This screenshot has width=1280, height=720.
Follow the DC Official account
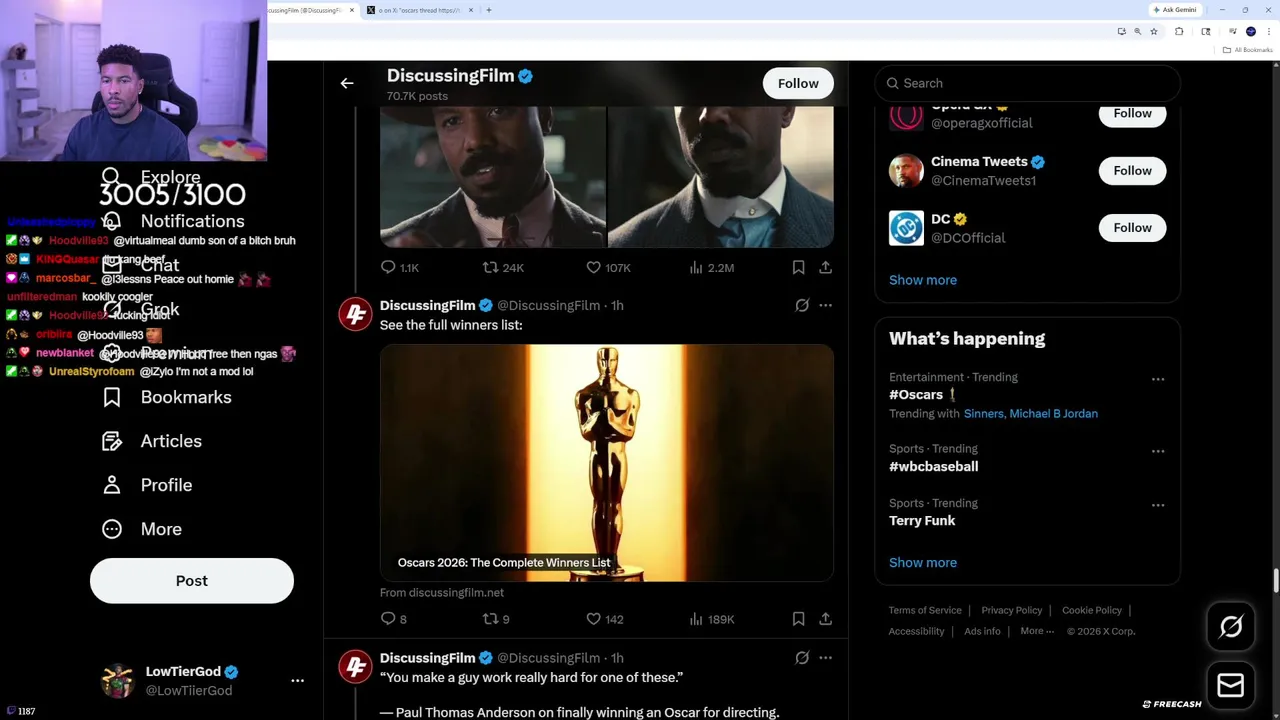1133,228
